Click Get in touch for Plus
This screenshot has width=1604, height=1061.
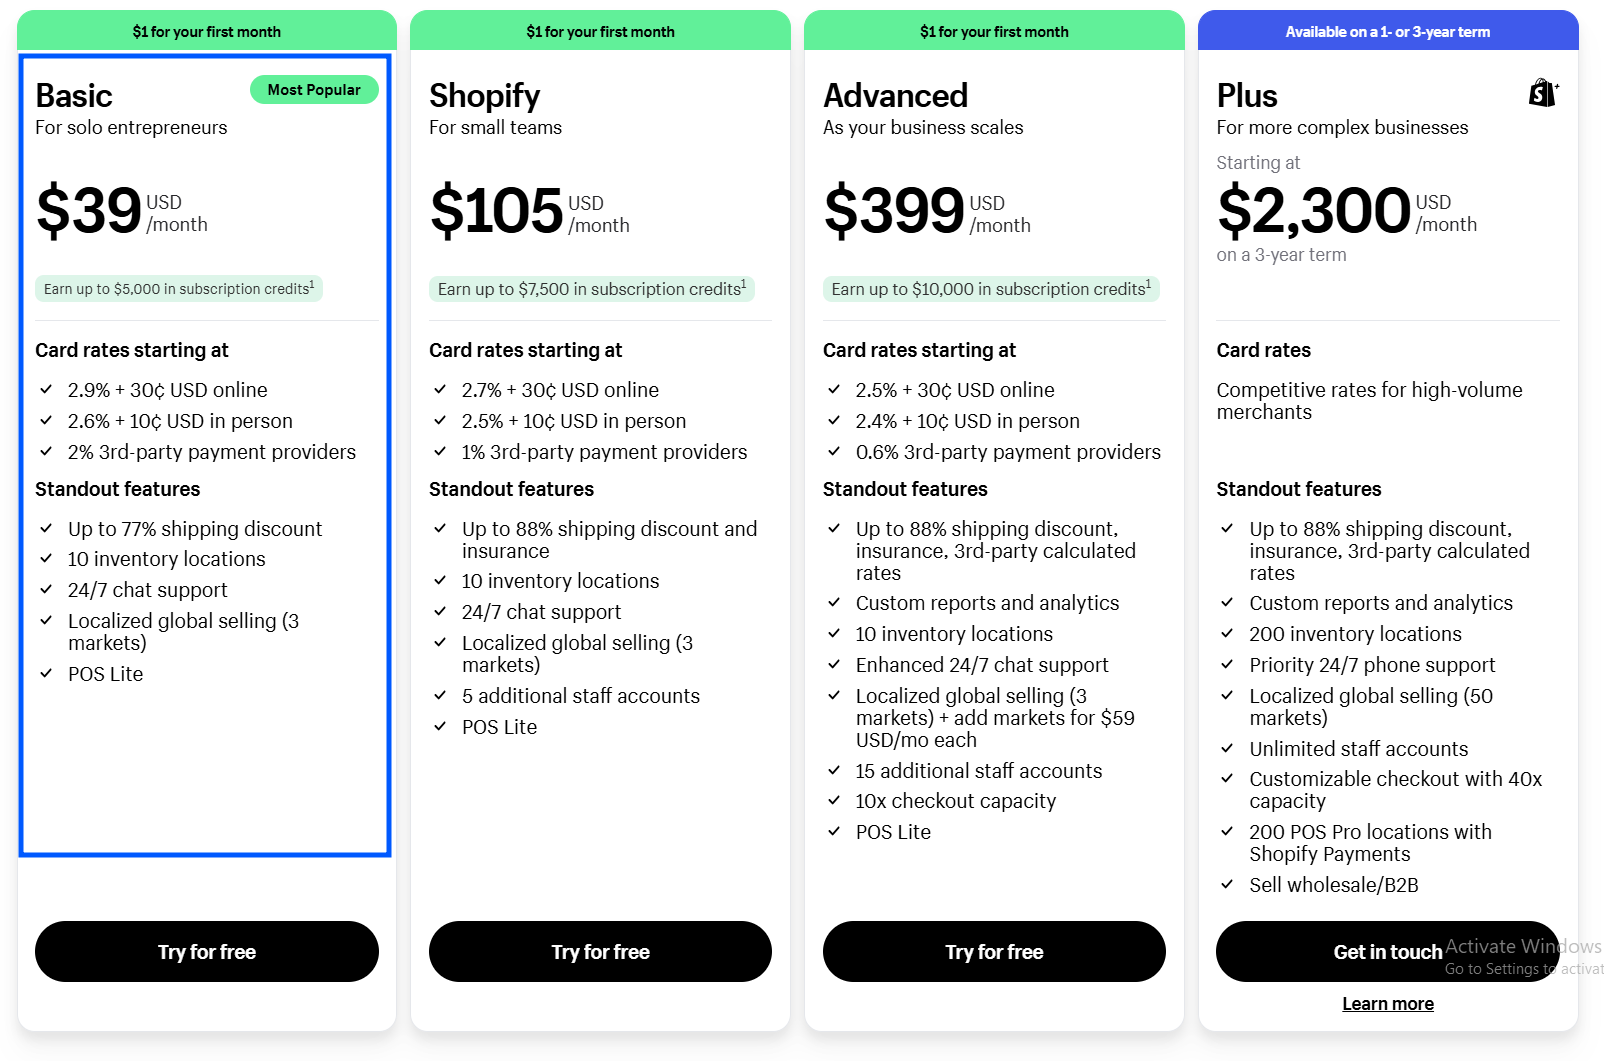pyautogui.click(x=1388, y=951)
